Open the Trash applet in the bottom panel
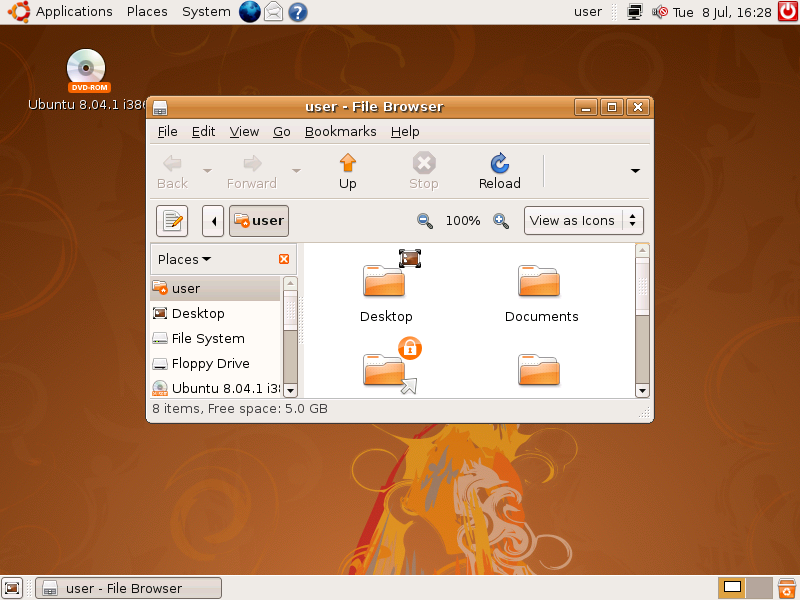 (x=786, y=588)
